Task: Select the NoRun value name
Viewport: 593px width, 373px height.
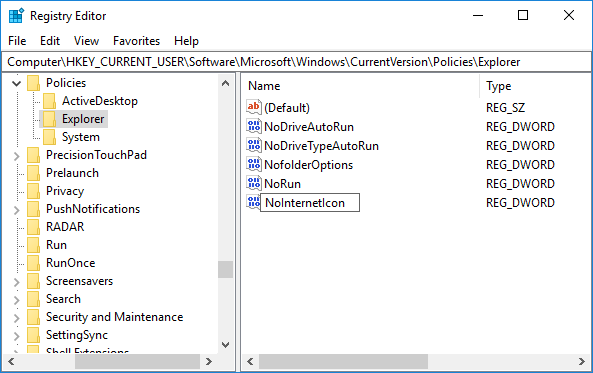Action: (x=283, y=184)
